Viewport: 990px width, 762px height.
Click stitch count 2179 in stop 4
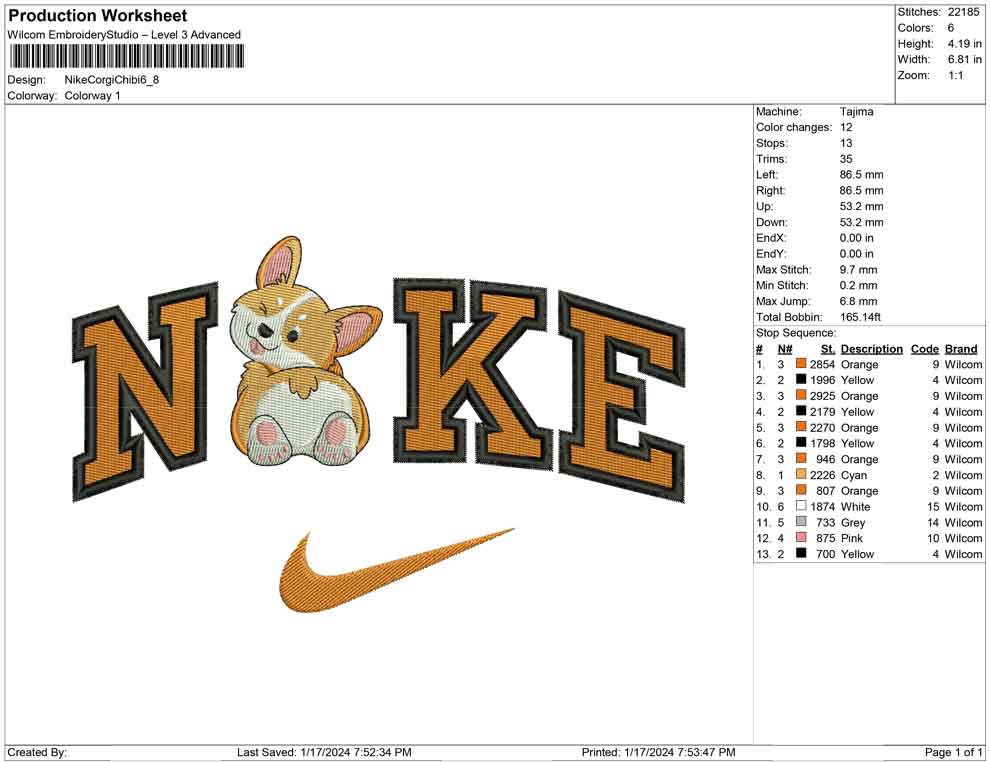tap(822, 412)
